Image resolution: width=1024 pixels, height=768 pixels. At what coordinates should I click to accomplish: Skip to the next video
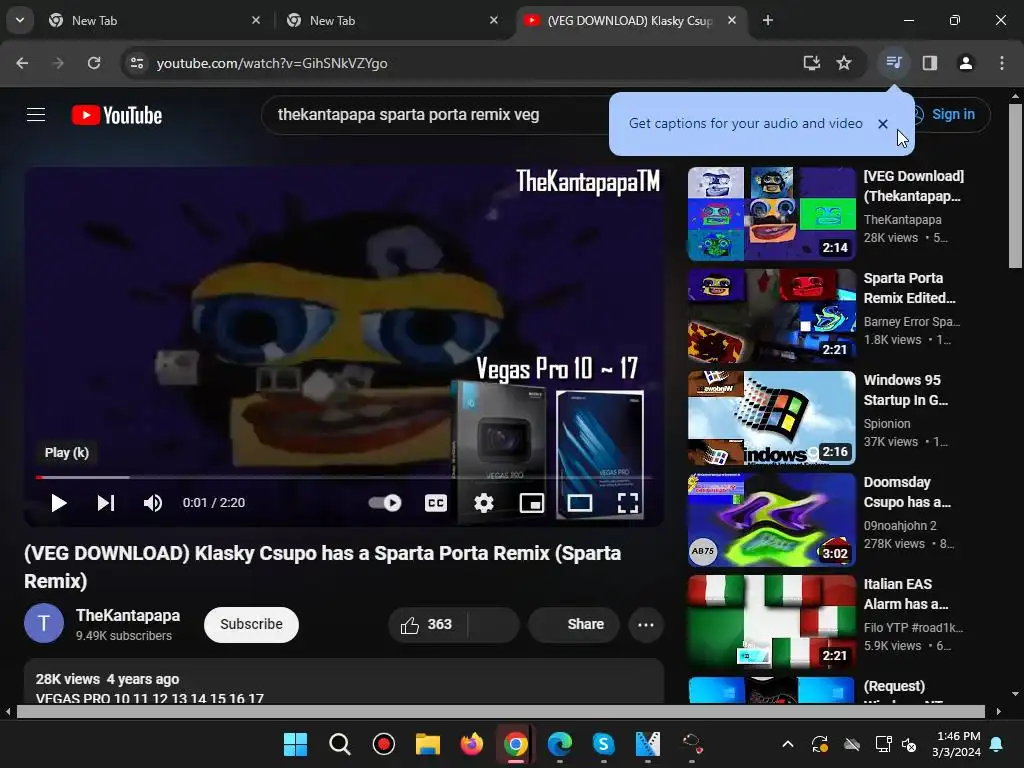[106, 503]
